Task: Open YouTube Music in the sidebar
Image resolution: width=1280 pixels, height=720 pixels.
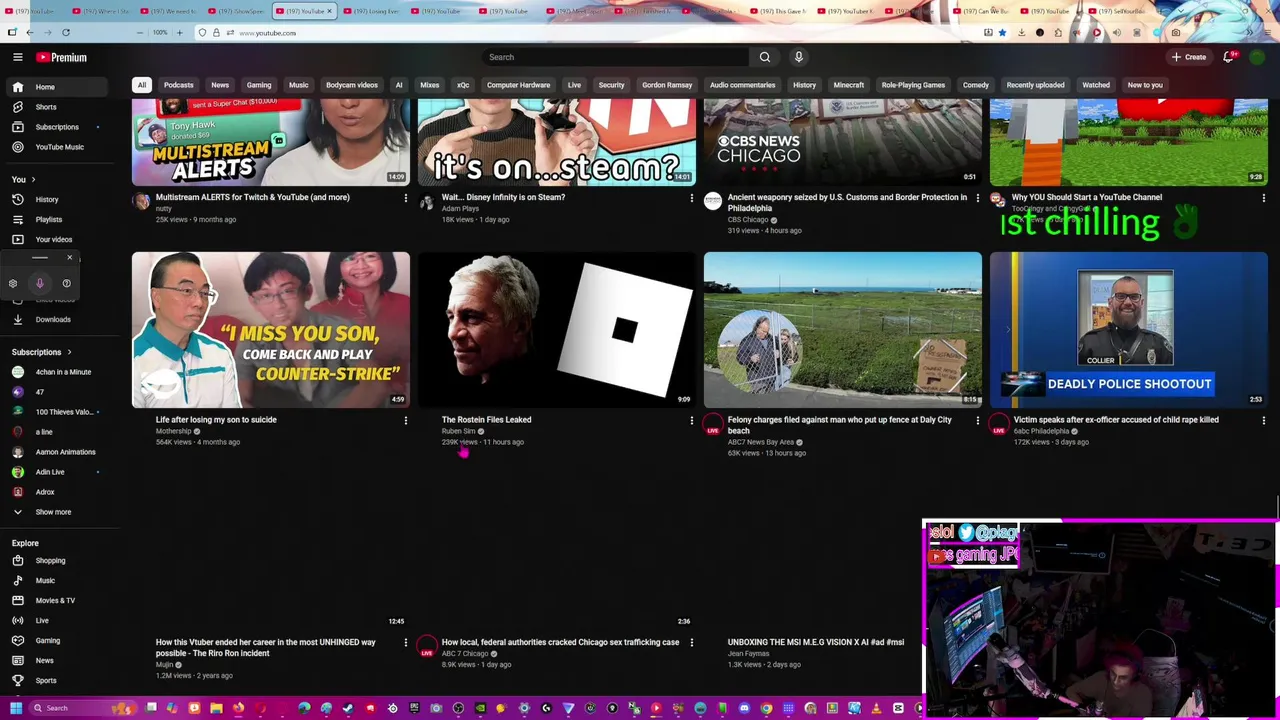Action: (56, 147)
